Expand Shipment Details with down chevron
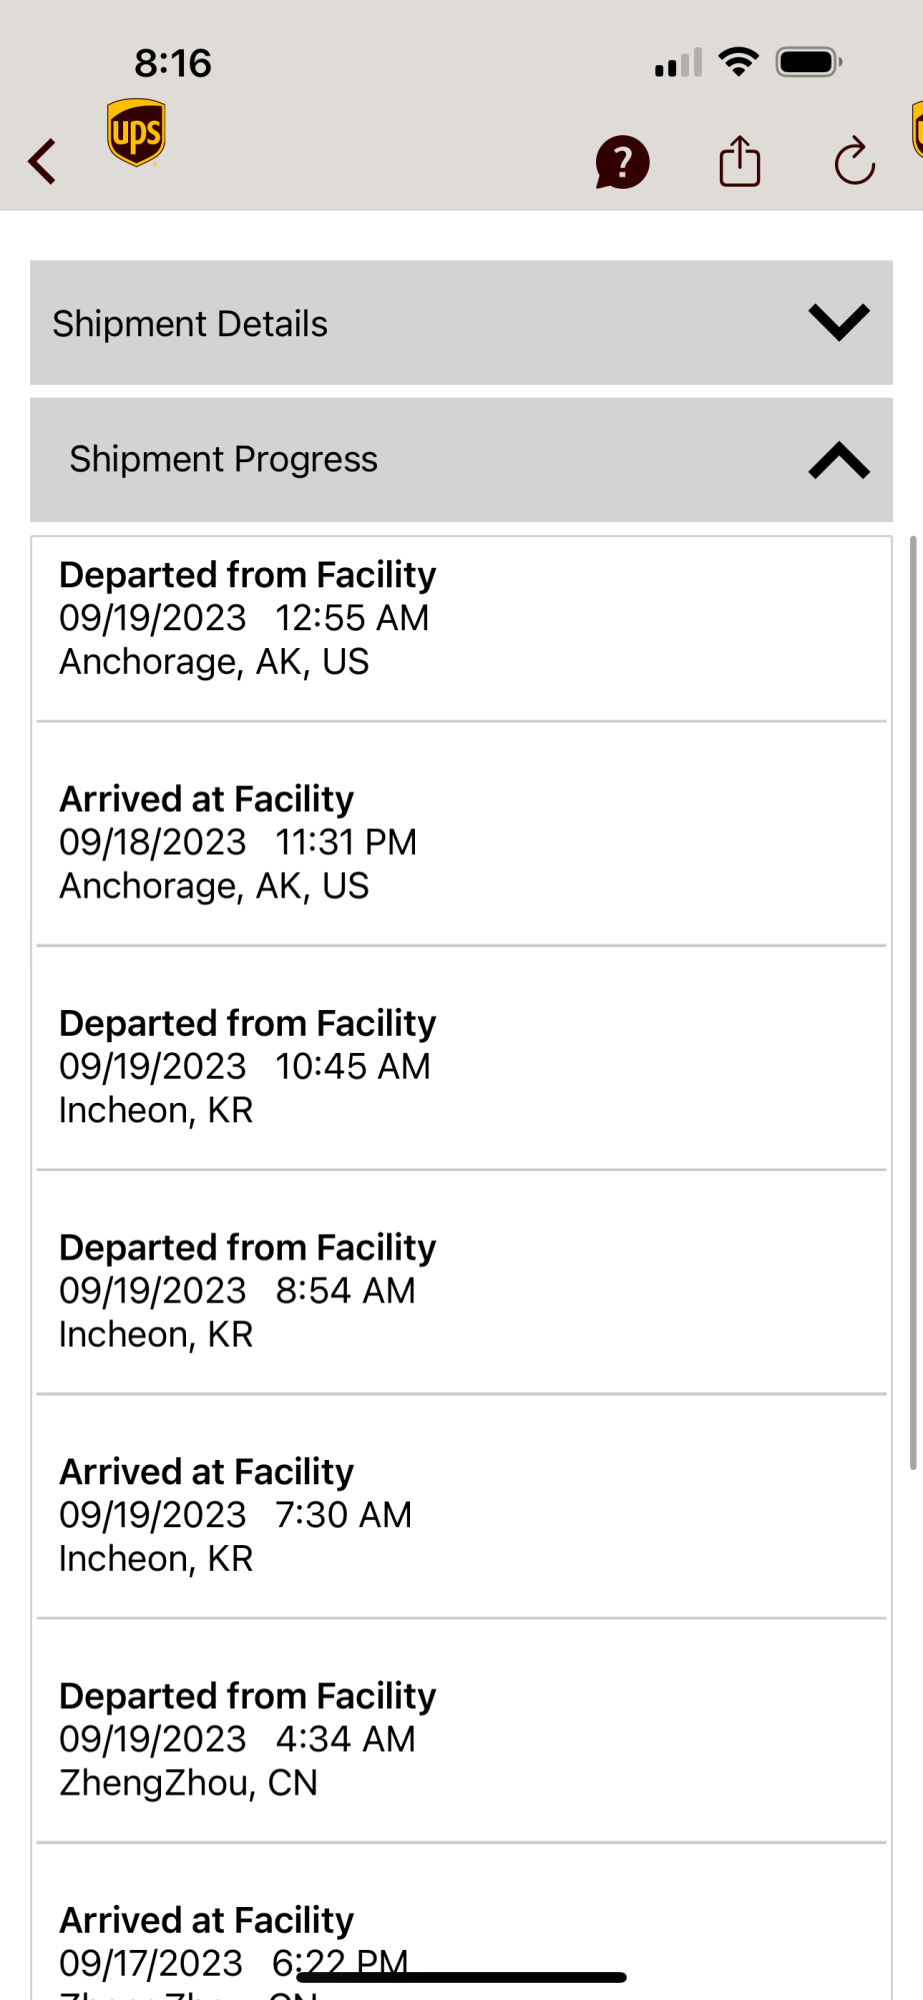The height and width of the screenshot is (2000, 923). pyautogui.click(x=838, y=322)
